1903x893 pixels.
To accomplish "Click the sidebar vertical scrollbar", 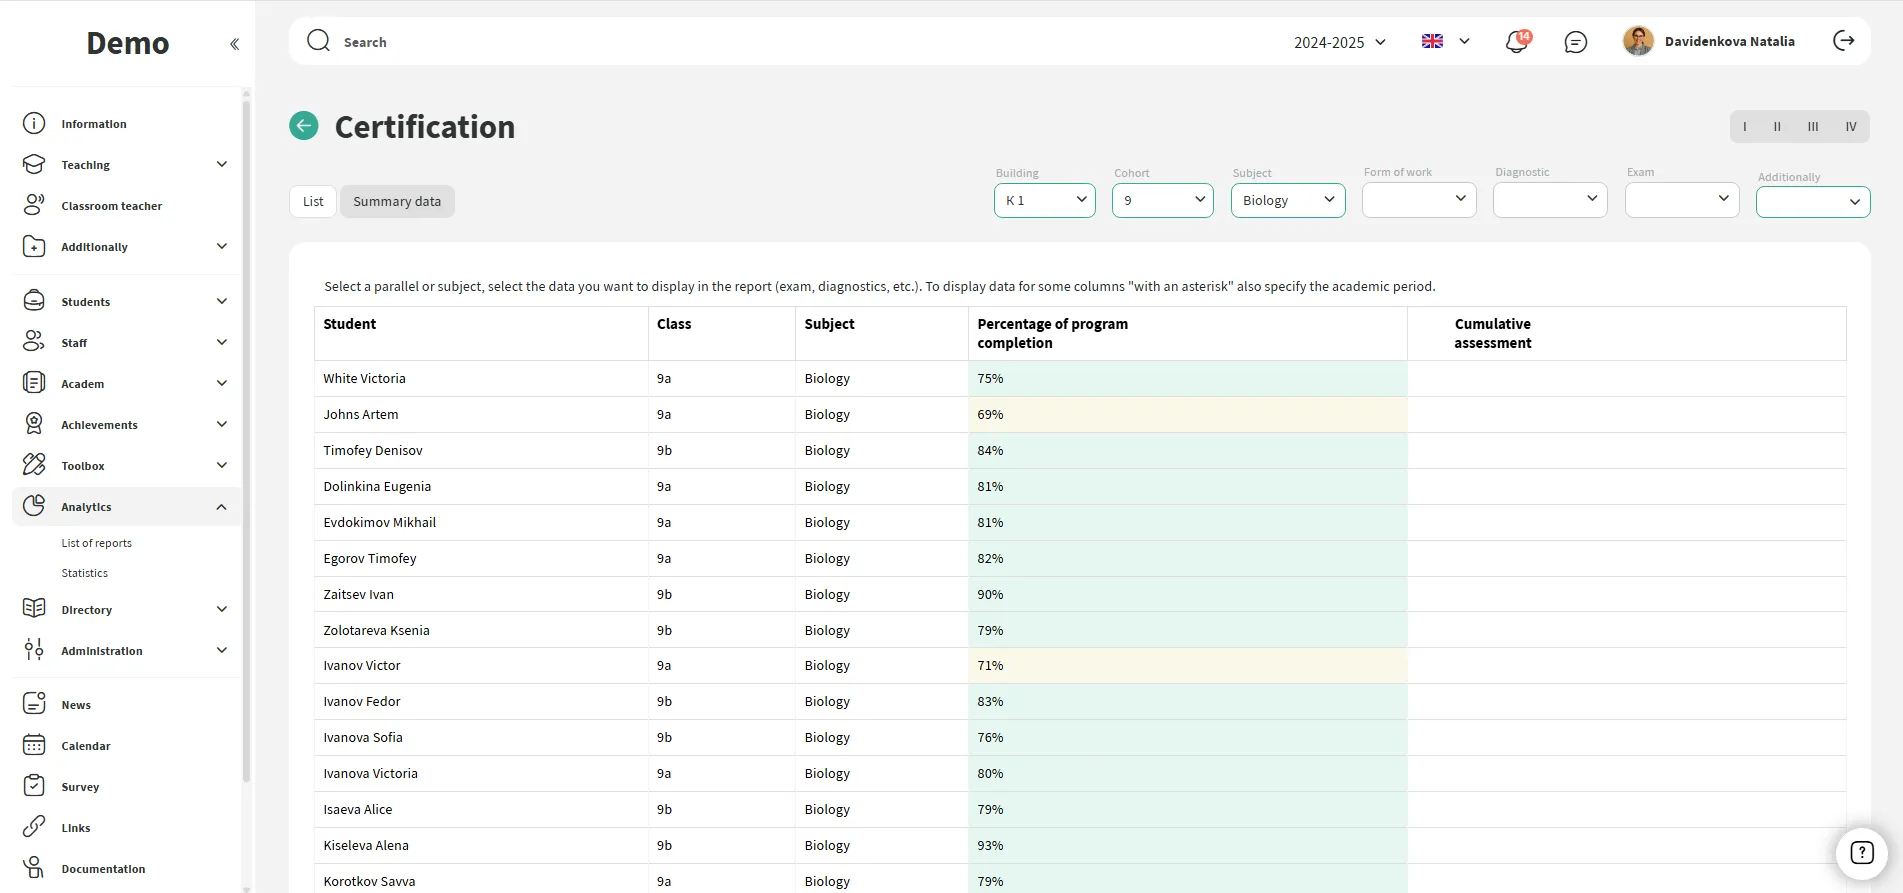I will (246, 440).
